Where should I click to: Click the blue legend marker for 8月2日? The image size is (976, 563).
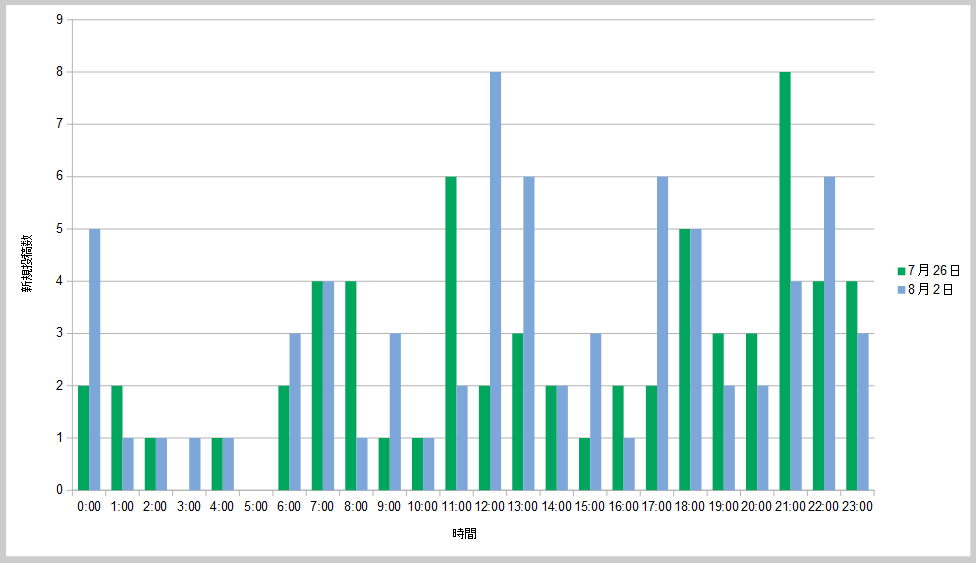(901, 289)
